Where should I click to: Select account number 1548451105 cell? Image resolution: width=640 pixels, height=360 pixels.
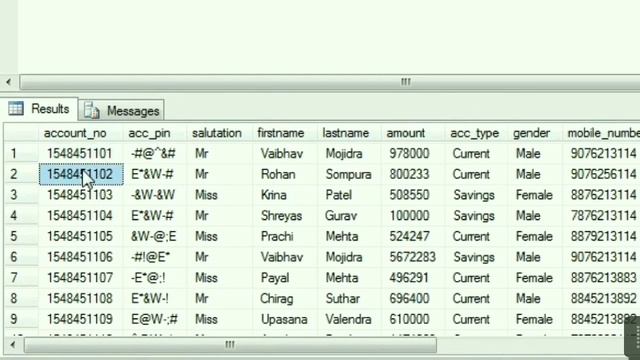(81, 236)
